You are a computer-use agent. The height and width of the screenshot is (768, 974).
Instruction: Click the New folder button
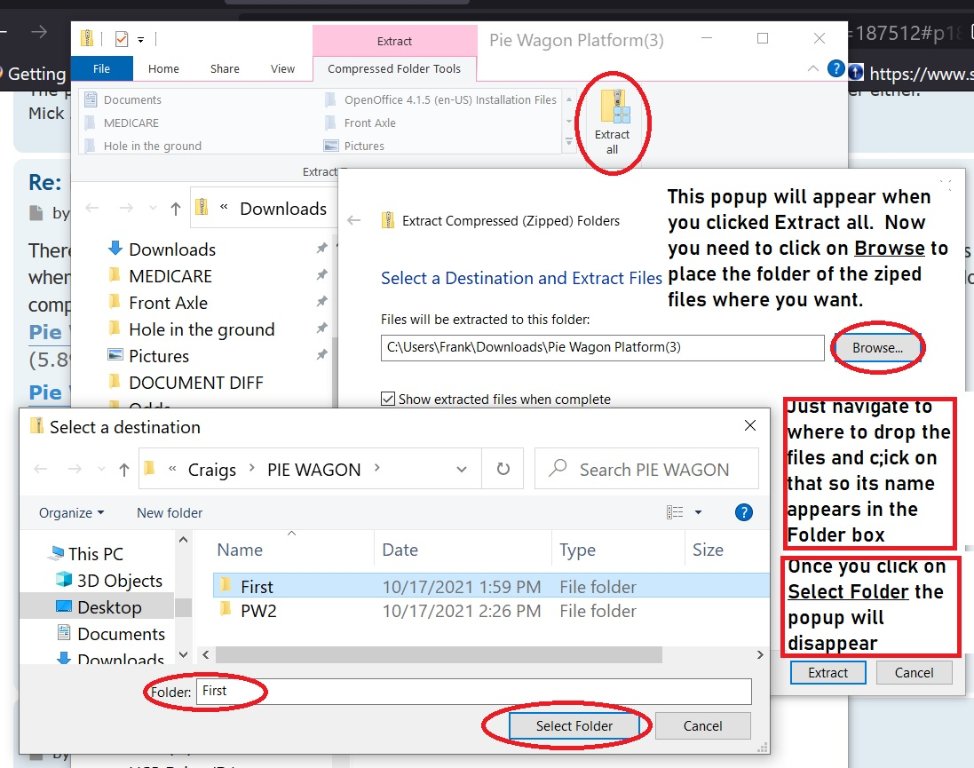pos(169,513)
